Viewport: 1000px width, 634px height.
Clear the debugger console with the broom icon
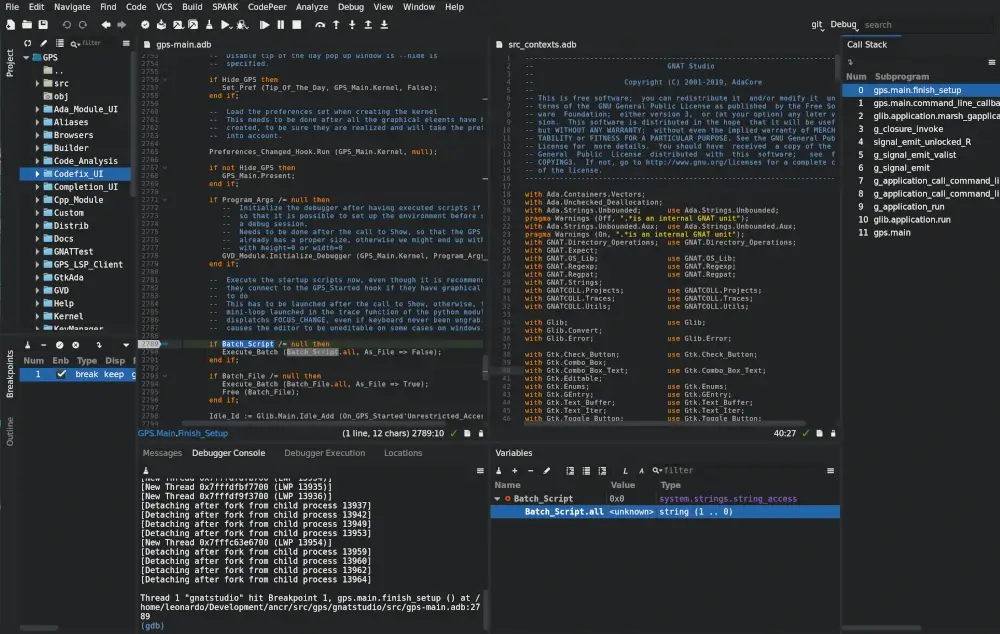click(x=146, y=471)
